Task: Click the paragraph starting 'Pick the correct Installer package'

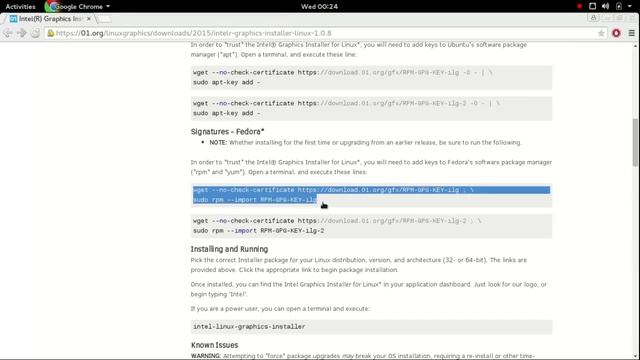Action: tap(358, 265)
